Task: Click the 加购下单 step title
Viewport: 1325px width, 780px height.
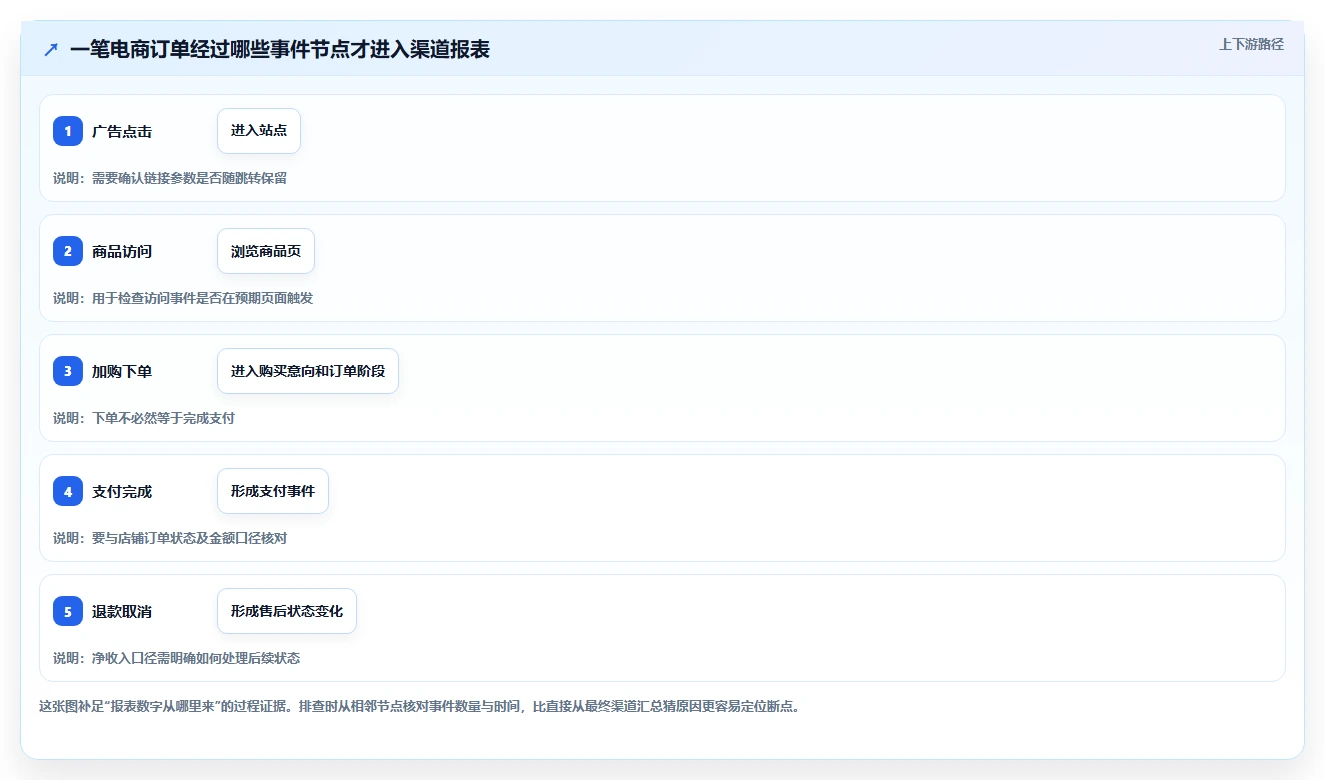Action: point(122,371)
